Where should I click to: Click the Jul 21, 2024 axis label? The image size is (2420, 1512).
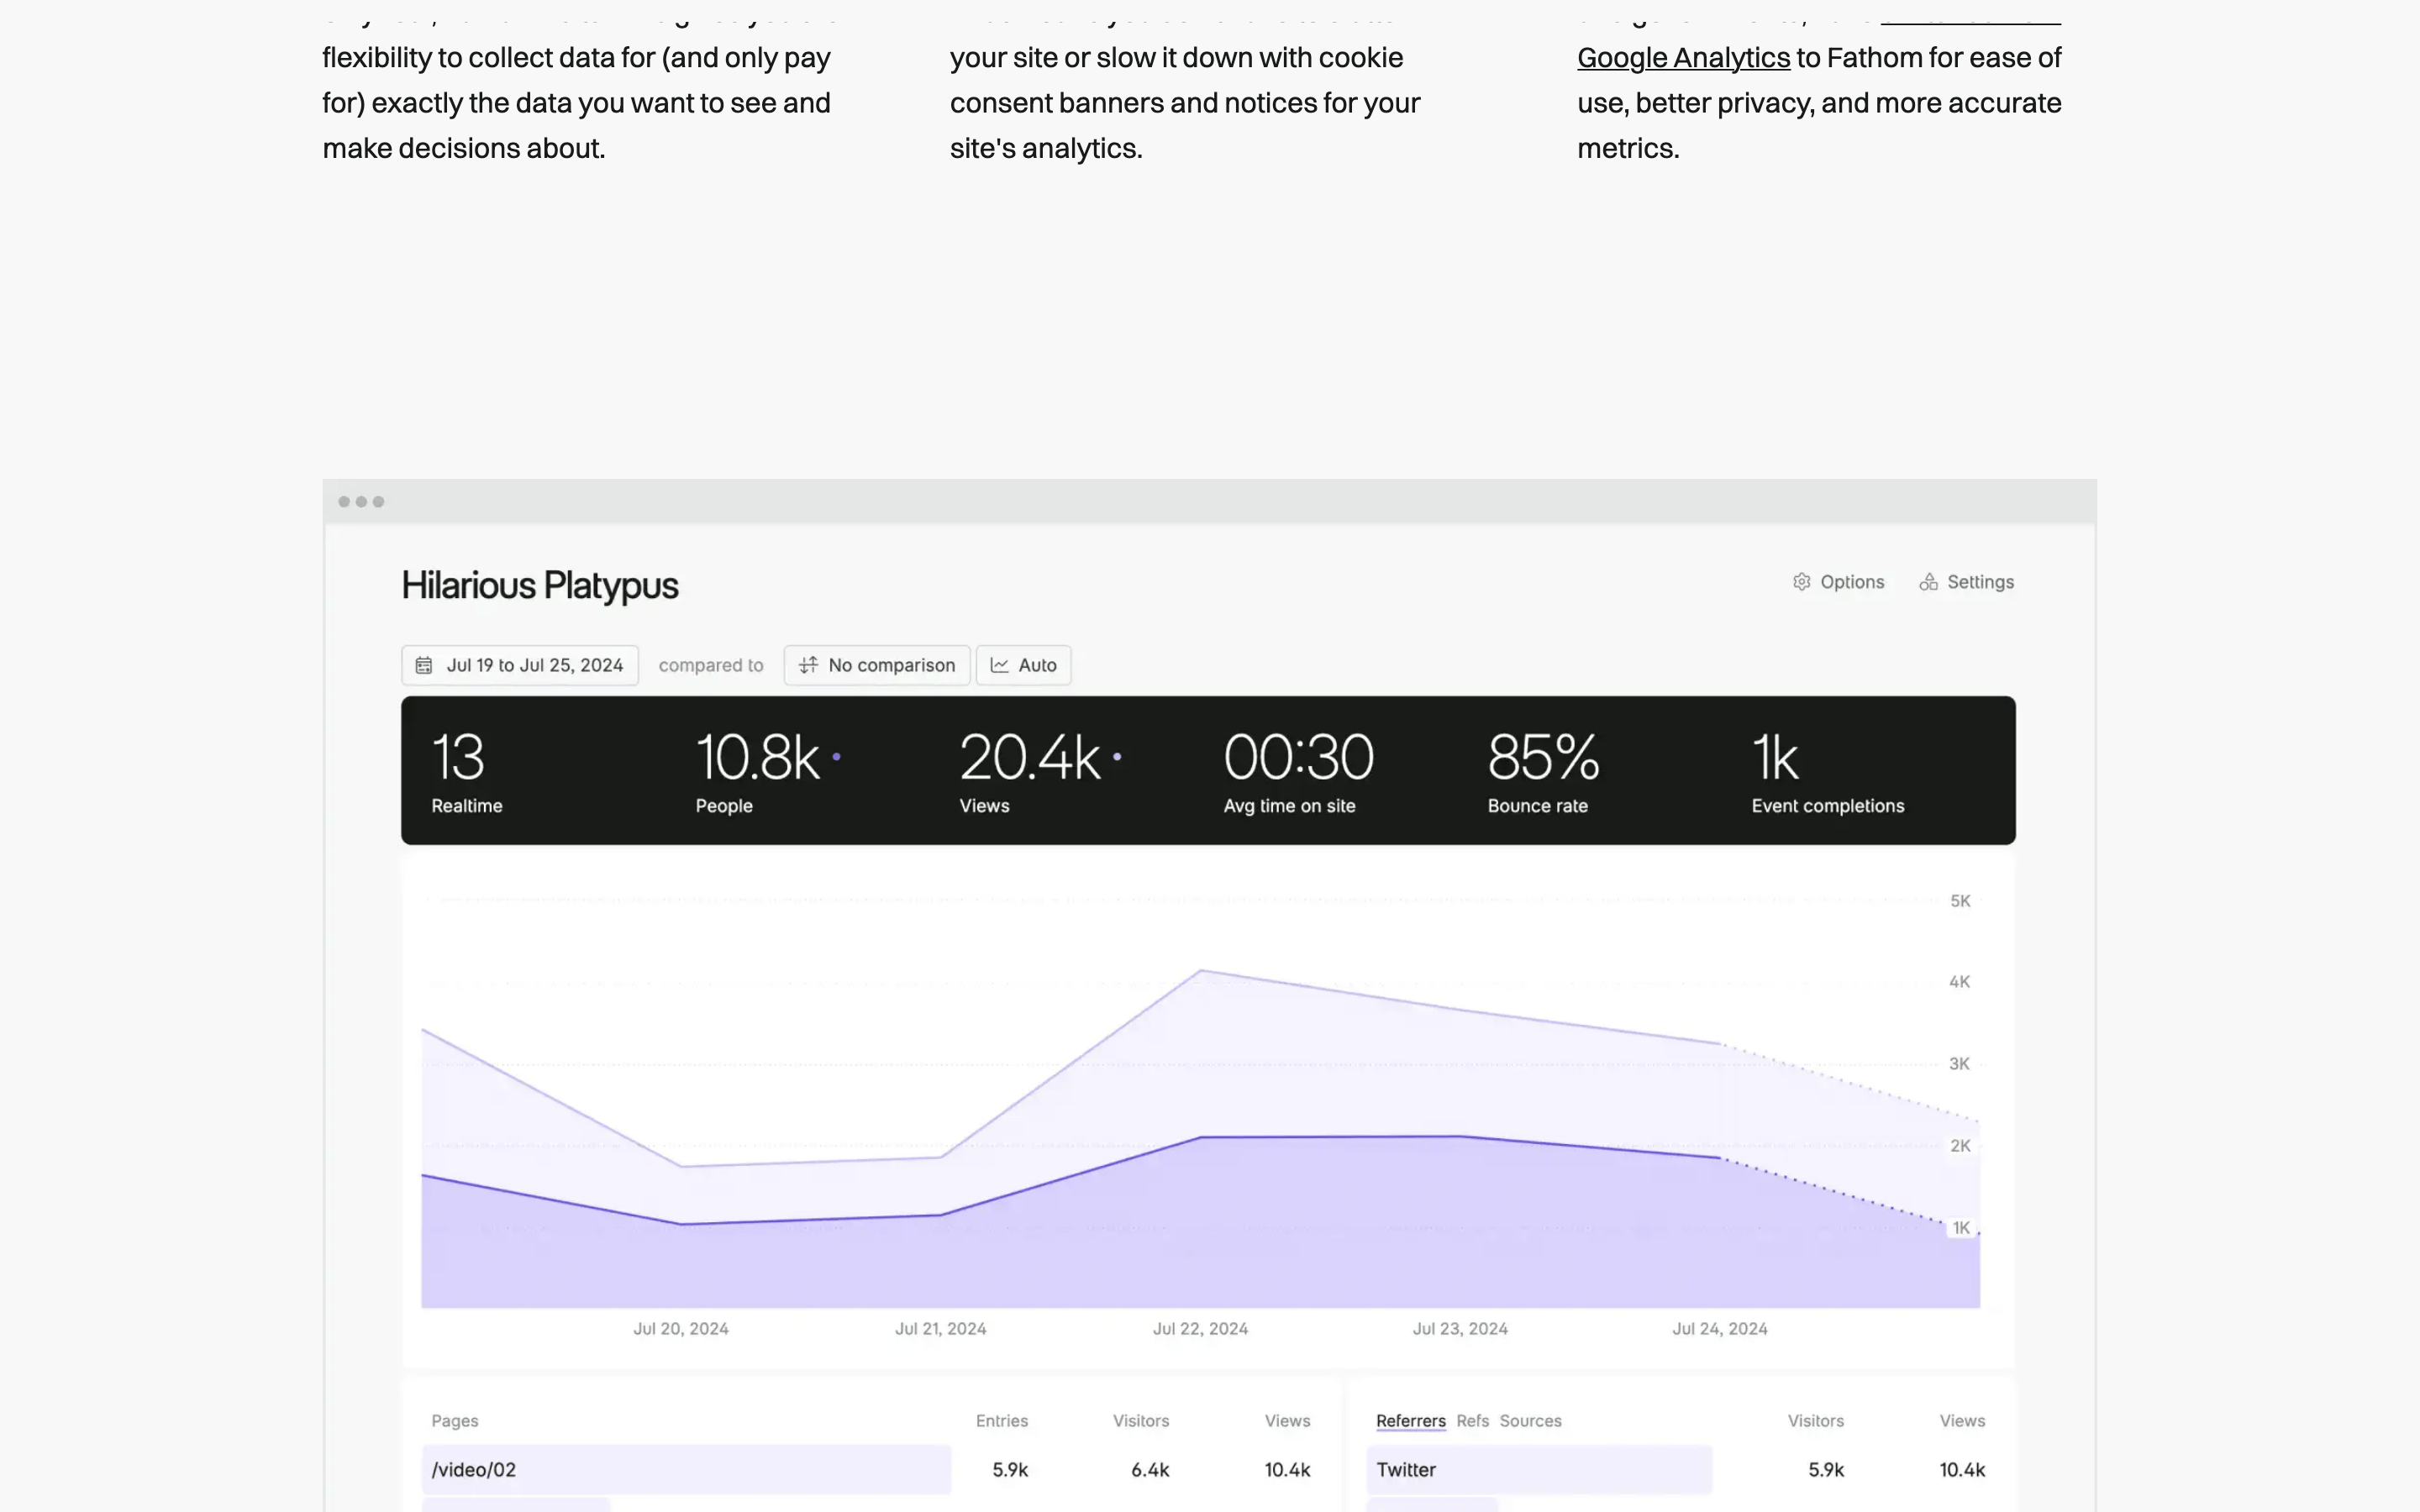[x=941, y=1329]
